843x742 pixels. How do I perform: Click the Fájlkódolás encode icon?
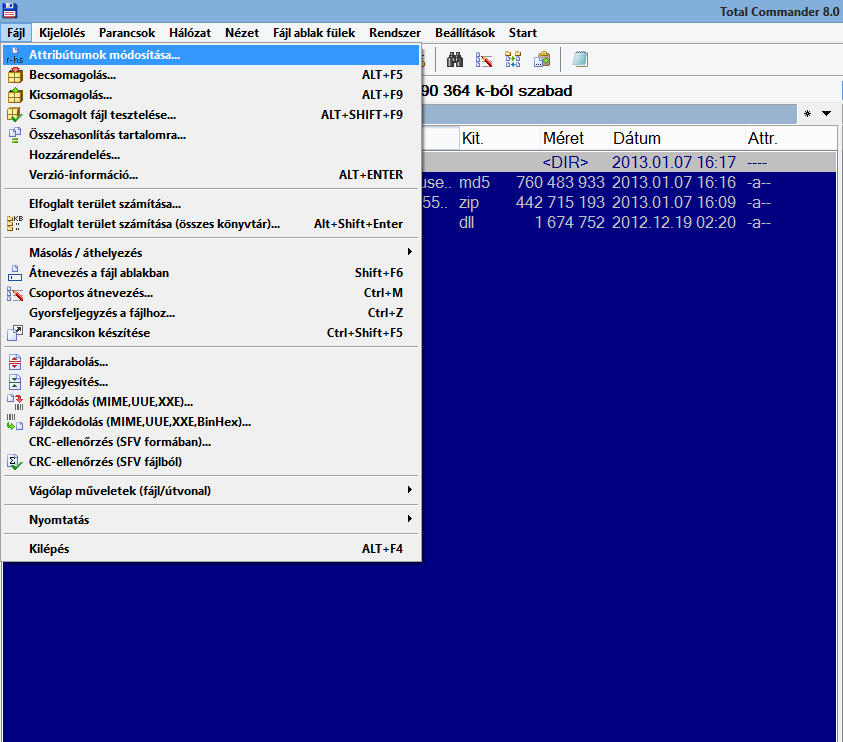pos(15,402)
